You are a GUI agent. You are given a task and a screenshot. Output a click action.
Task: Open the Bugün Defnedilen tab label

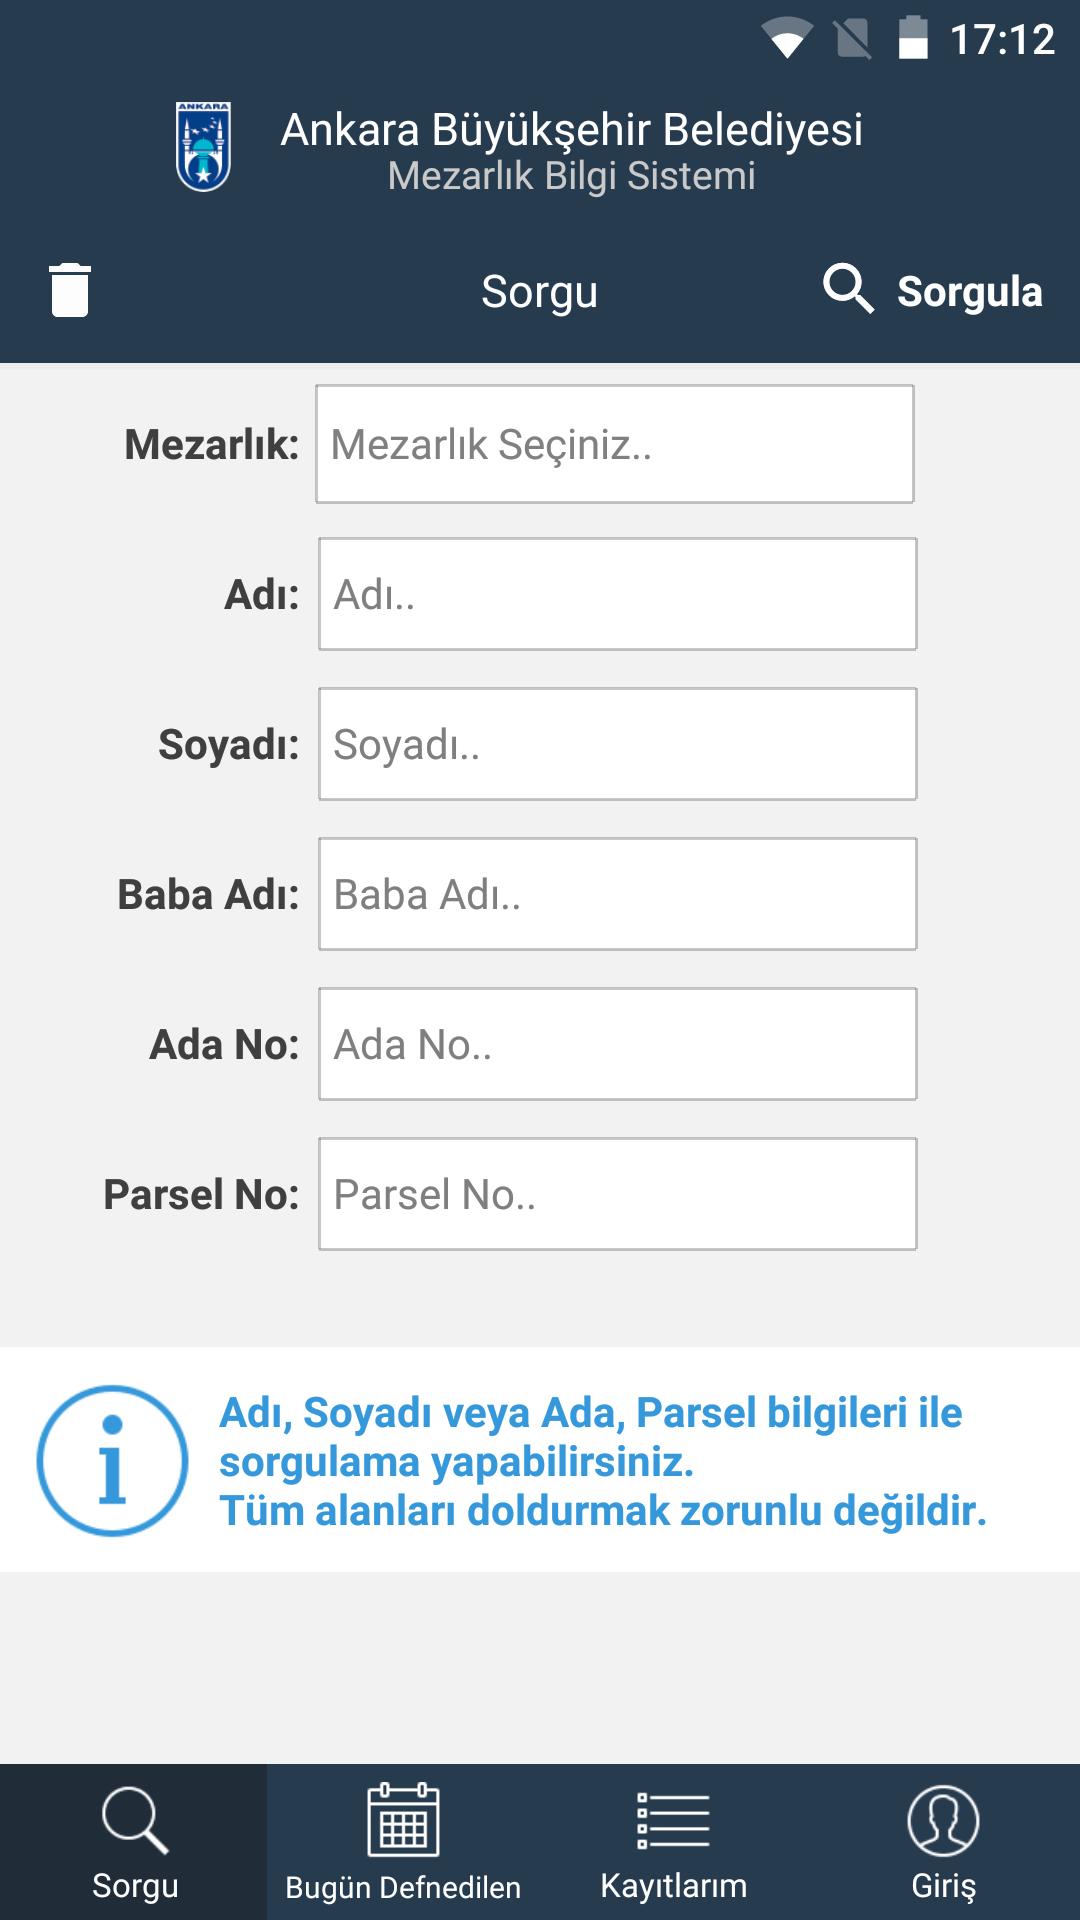(x=403, y=1887)
